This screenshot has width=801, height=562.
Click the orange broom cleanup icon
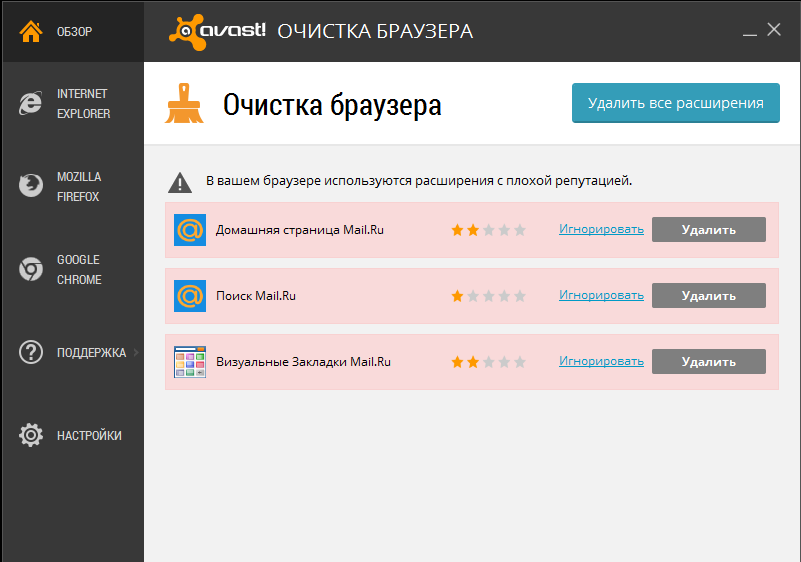tap(184, 104)
